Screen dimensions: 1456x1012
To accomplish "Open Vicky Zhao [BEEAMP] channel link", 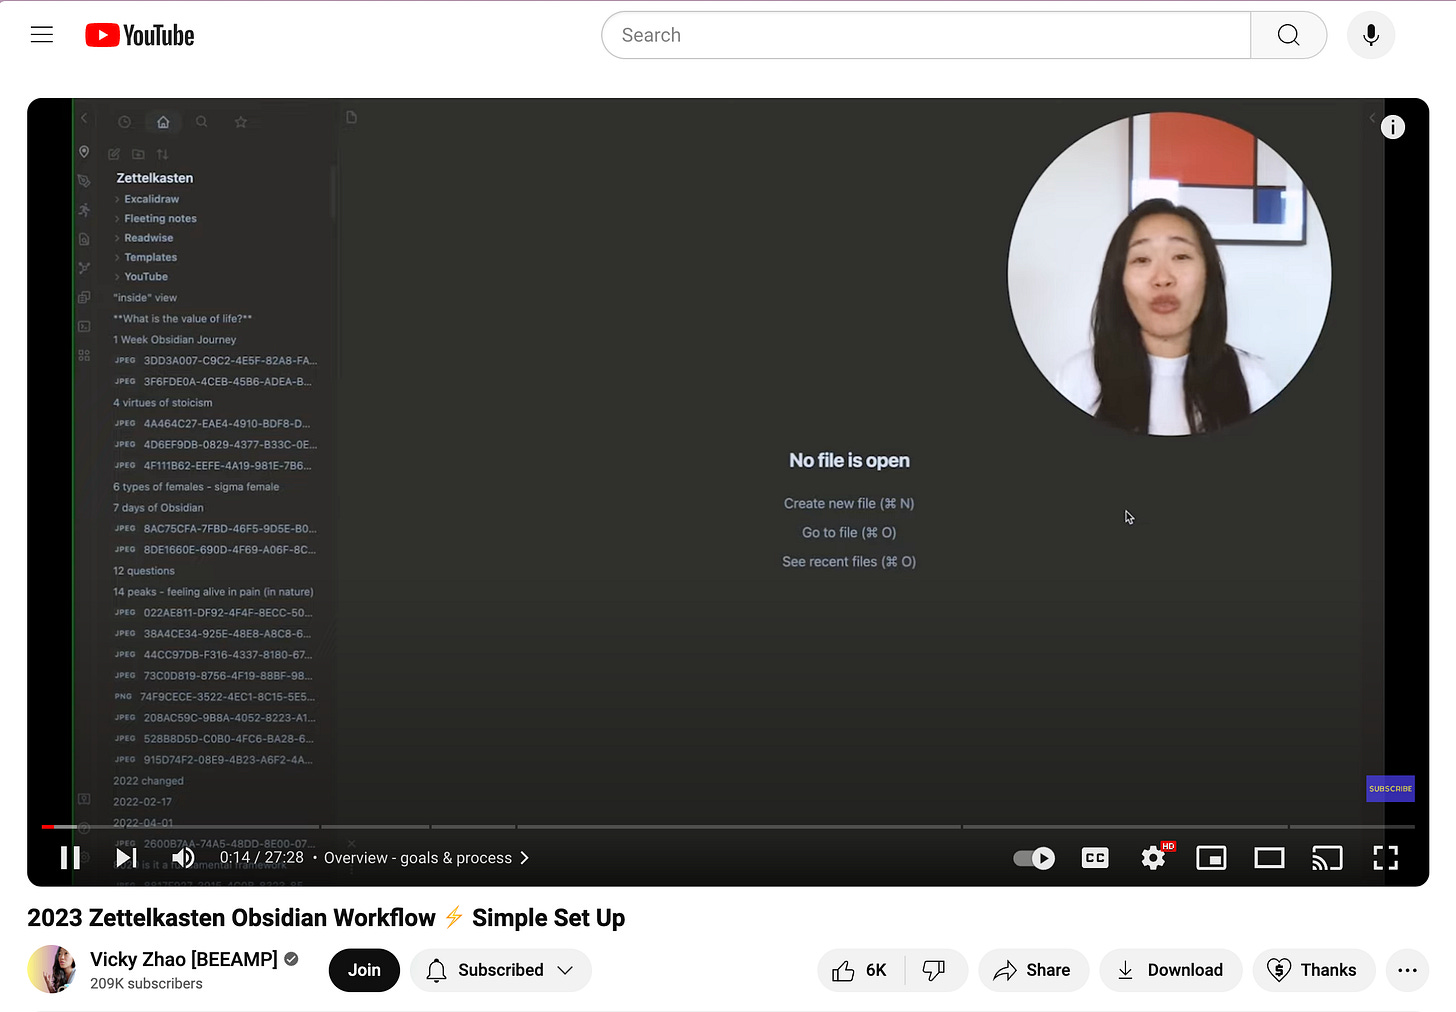I will click(184, 959).
